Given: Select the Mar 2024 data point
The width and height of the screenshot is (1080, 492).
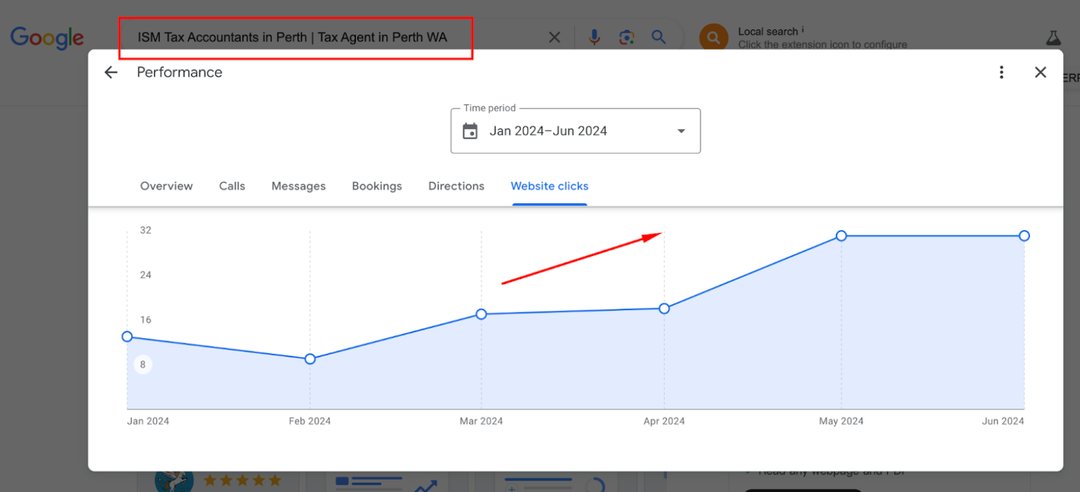Looking at the screenshot, I should 481,314.
